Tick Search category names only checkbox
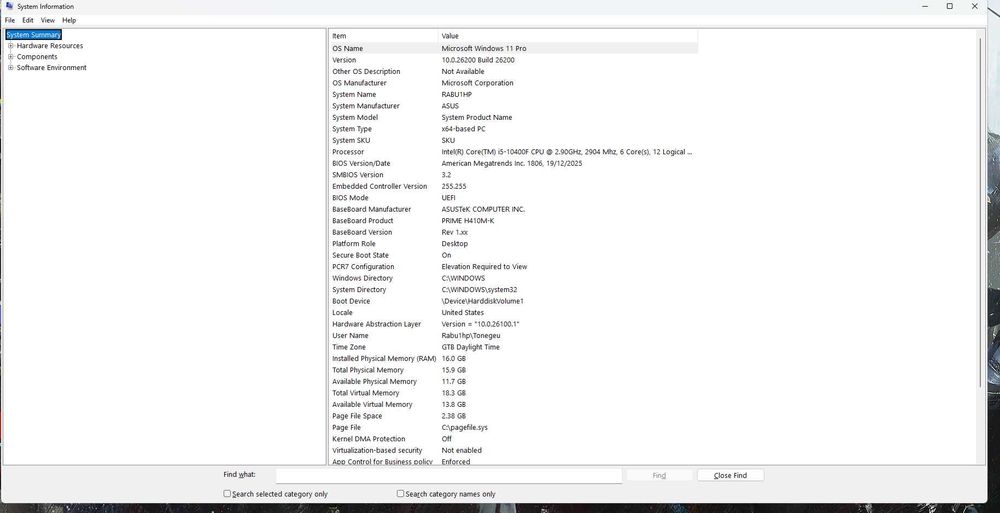The image size is (1000, 513). pos(401,493)
